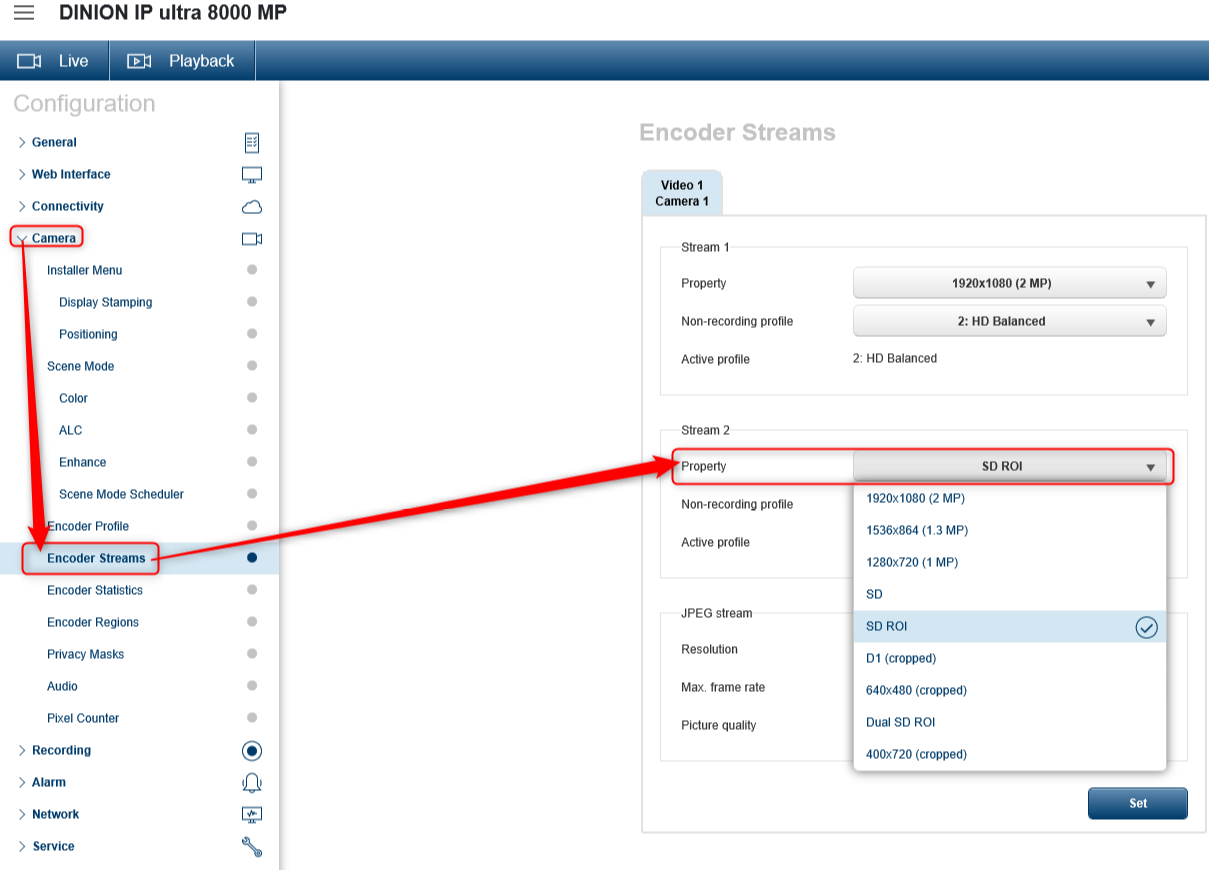Open Encoder Regions page
The image size is (1209, 877).
coord(93,622)
